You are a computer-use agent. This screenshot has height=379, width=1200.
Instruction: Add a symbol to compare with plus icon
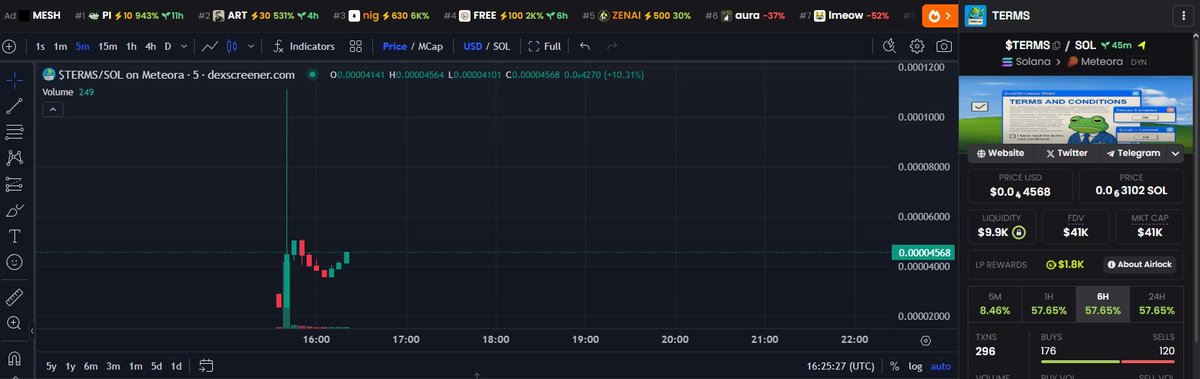[9, 46]
